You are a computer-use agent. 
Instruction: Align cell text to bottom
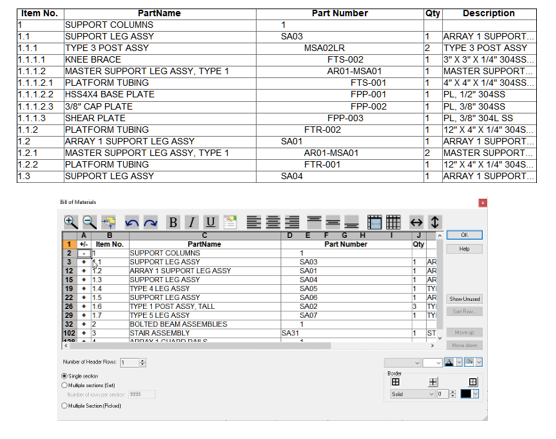(x=351, y=222)
